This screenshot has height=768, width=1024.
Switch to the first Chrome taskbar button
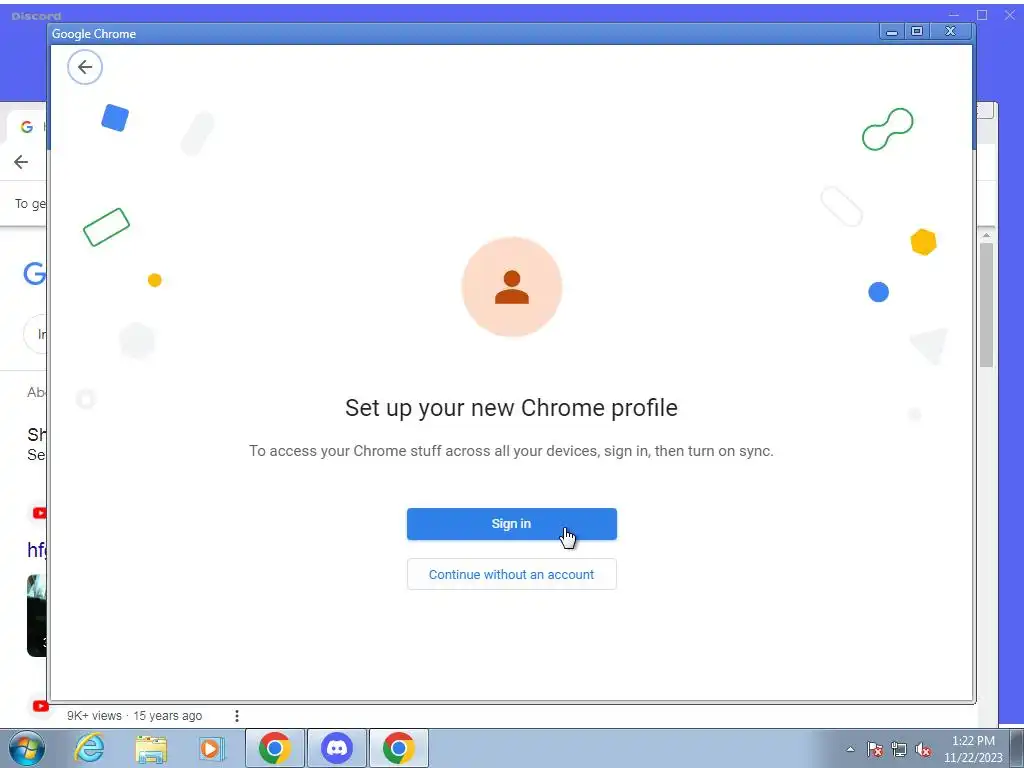(274, 748)
